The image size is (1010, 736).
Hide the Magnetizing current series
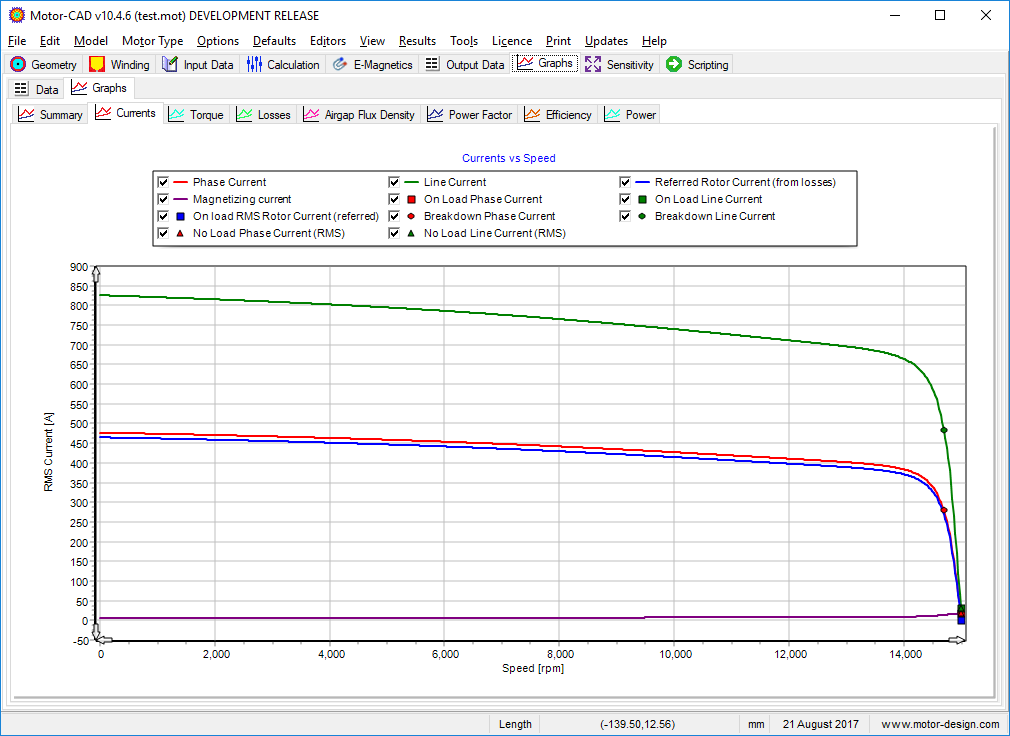coord(163,199)
